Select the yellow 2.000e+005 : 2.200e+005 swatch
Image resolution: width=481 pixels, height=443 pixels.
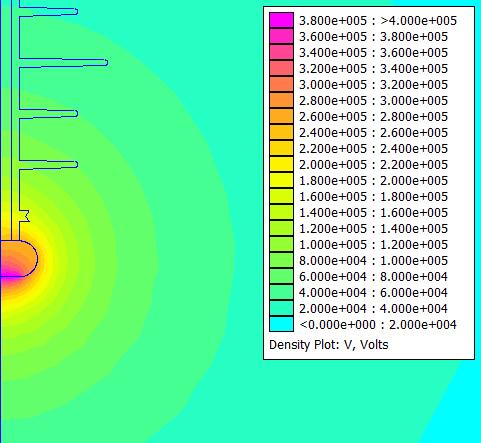(x=281, y=164)
